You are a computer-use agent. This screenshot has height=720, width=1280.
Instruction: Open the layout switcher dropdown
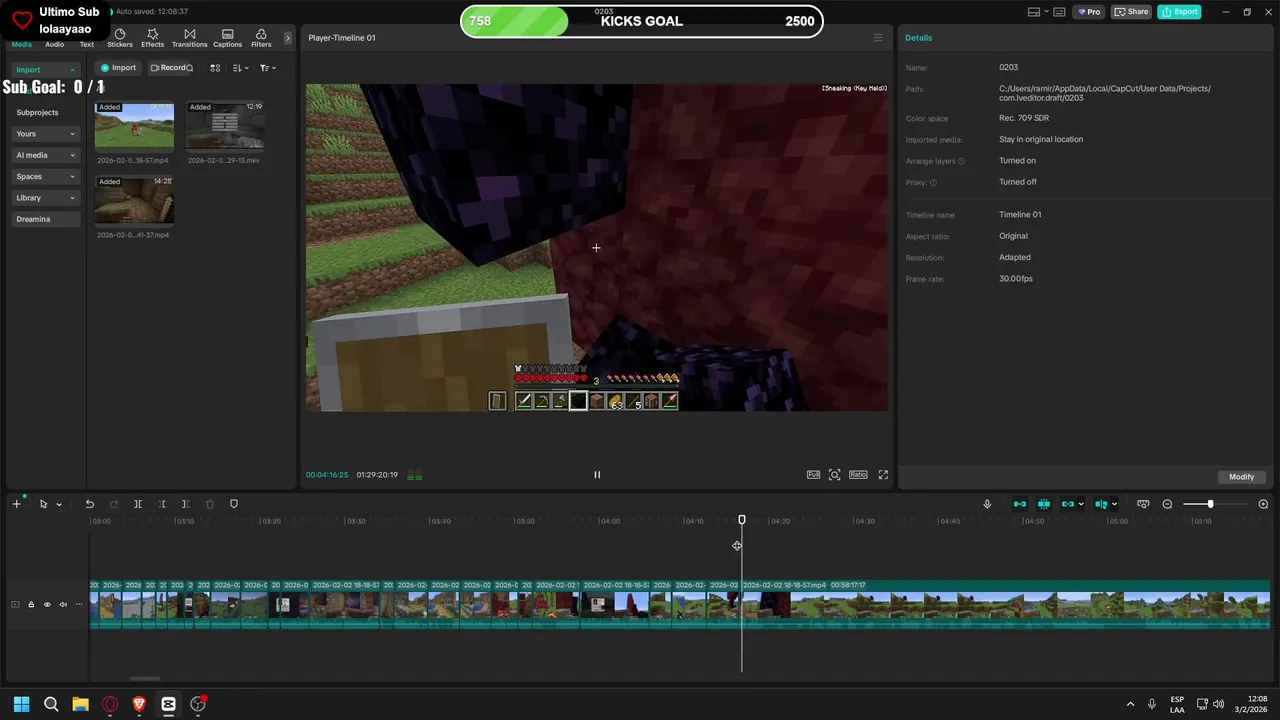(x=1040, y=12)
